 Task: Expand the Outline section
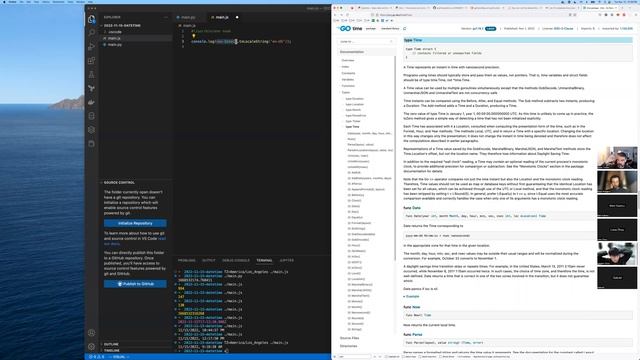[111, 344]
